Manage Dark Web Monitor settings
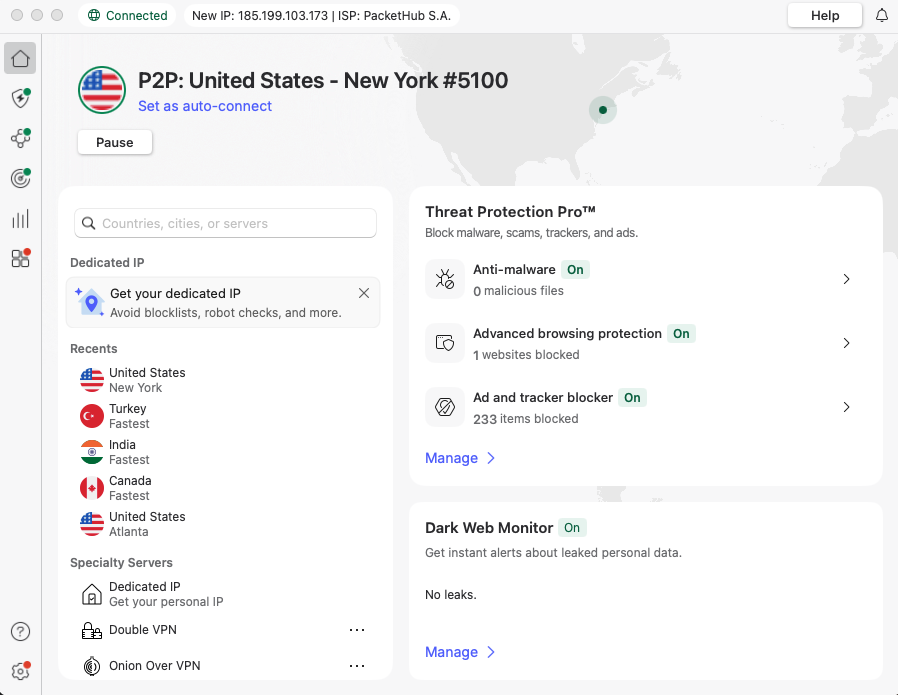This screenshot has width=898, height=695. point(460,652)
